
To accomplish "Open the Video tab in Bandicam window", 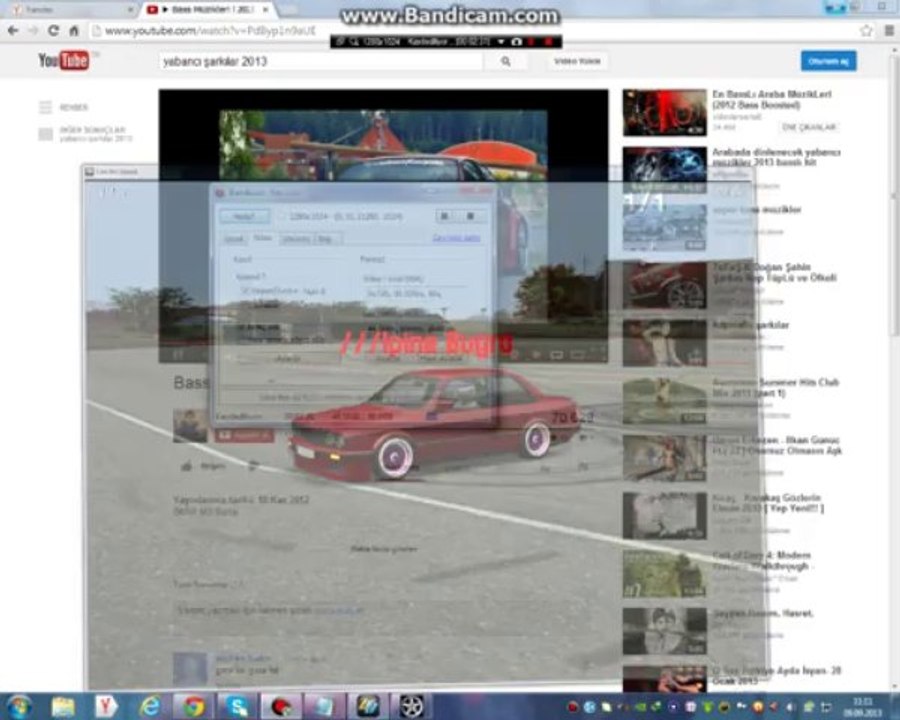I will (x=262, y=238).
